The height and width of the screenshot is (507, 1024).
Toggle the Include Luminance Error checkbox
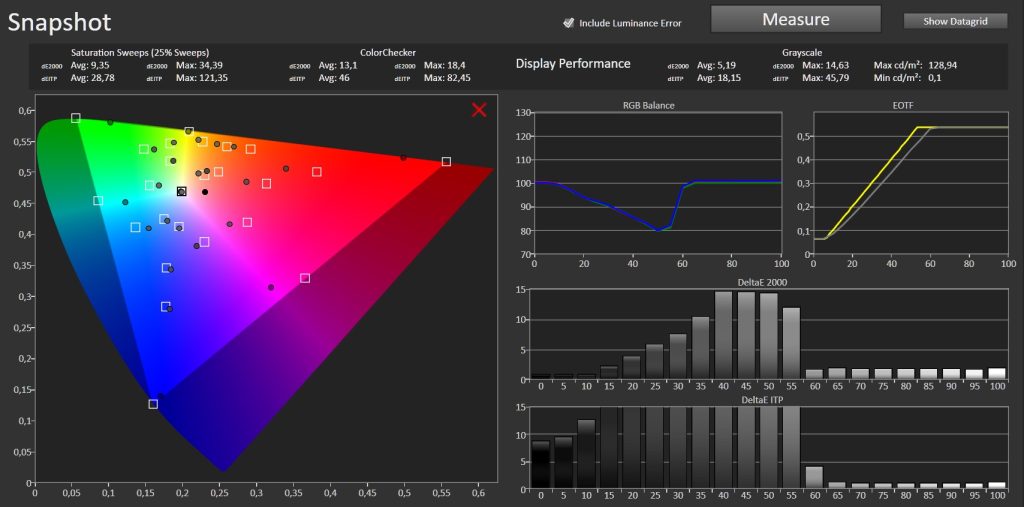tap(568, 23)
